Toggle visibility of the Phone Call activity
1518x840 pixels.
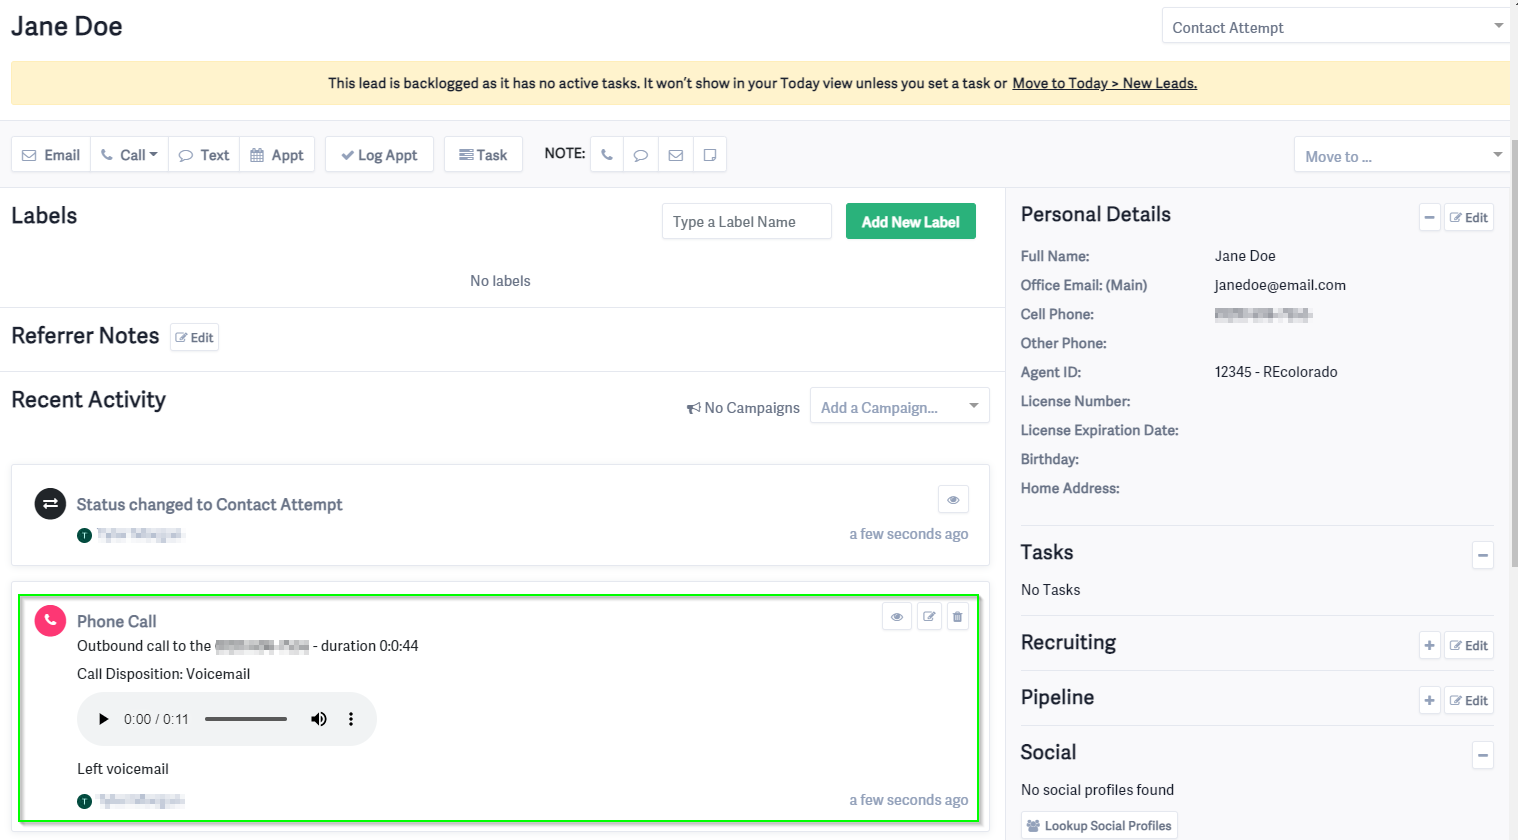point(897,617)
